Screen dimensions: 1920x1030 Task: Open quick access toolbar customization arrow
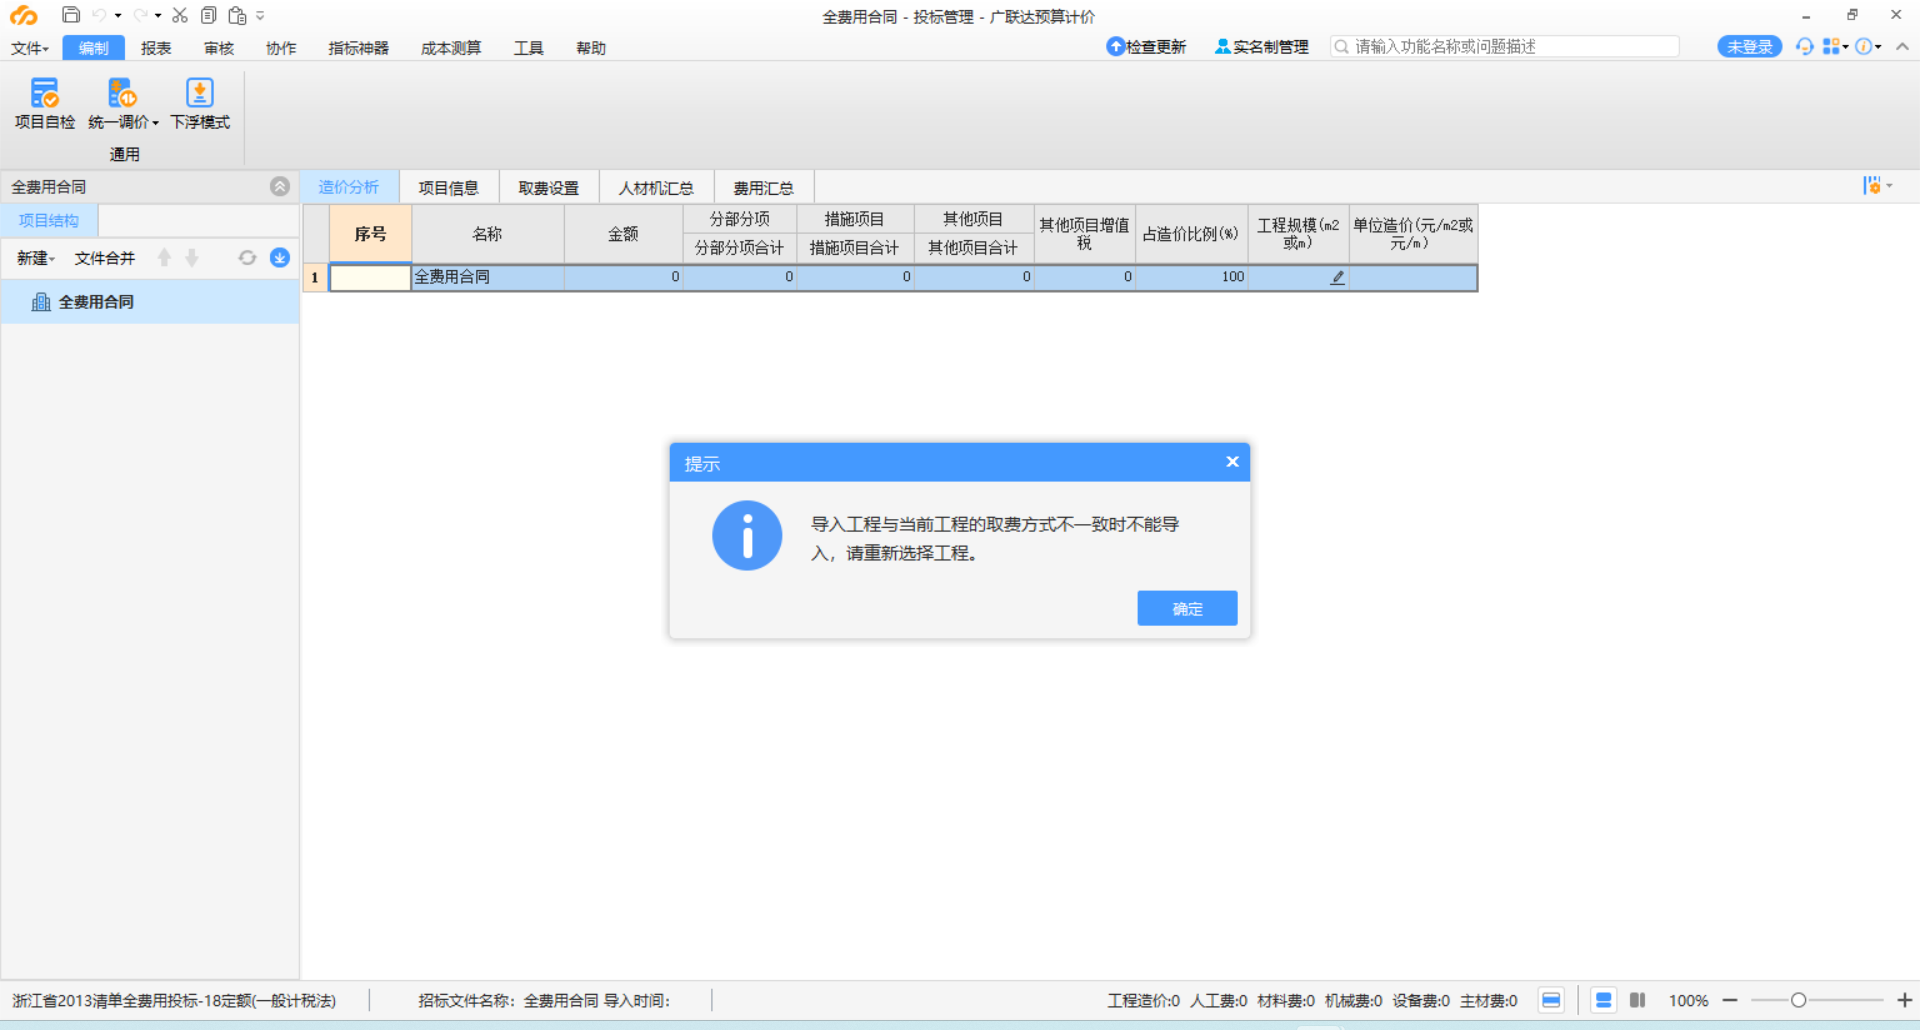pos(260,15)
